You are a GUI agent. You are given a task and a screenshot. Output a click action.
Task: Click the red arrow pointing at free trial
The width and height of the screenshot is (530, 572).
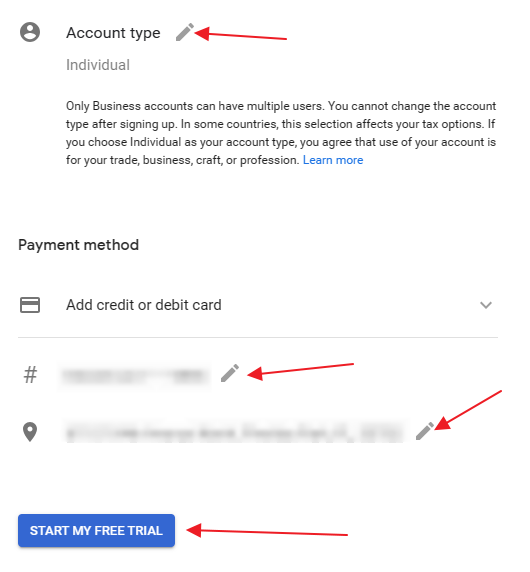(x=267, y=531)
